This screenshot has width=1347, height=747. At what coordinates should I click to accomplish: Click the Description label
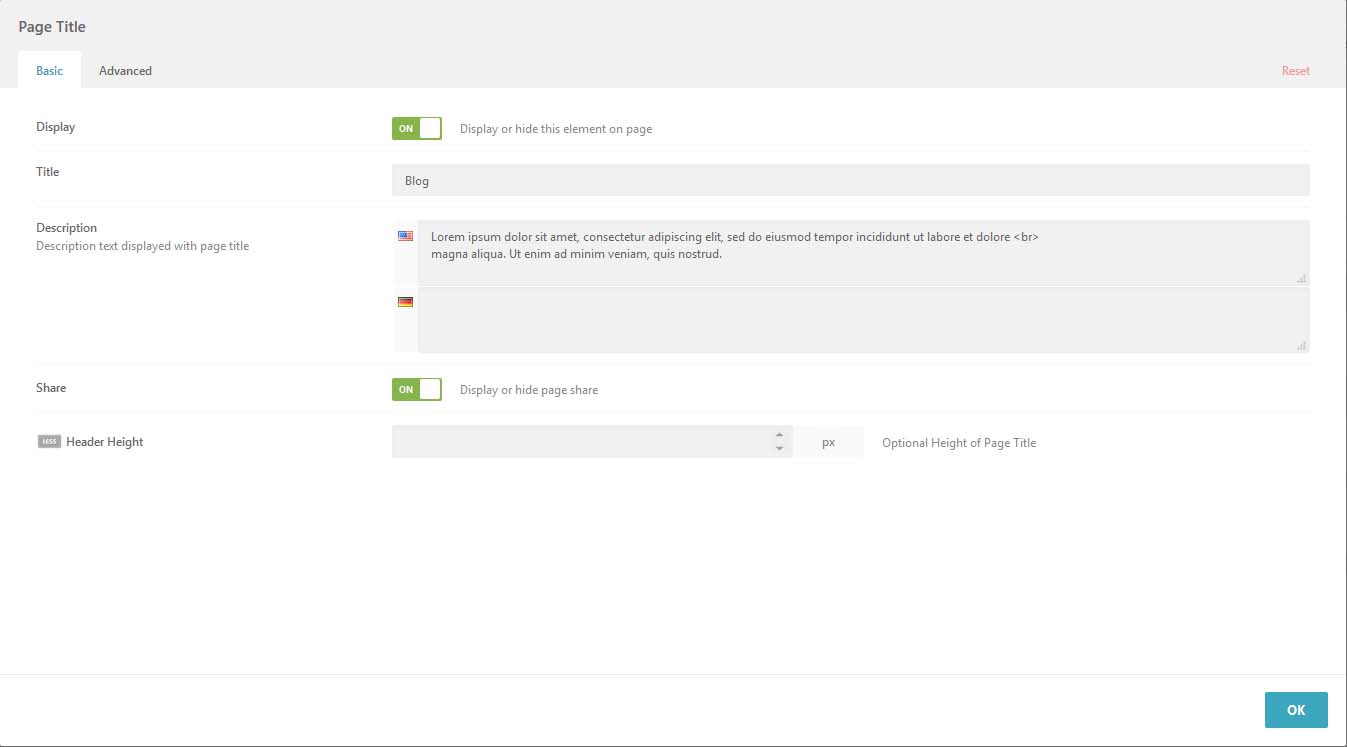66,228
